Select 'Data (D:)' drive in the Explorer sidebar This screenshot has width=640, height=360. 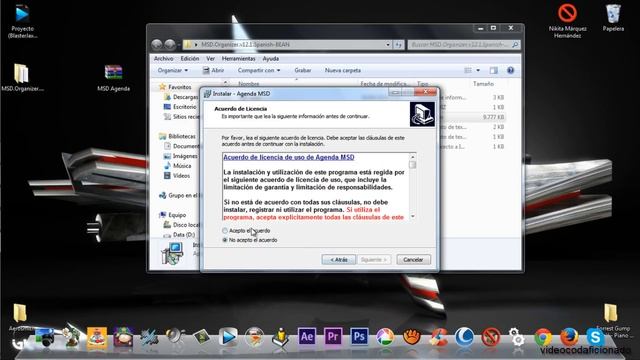point(179,235)
